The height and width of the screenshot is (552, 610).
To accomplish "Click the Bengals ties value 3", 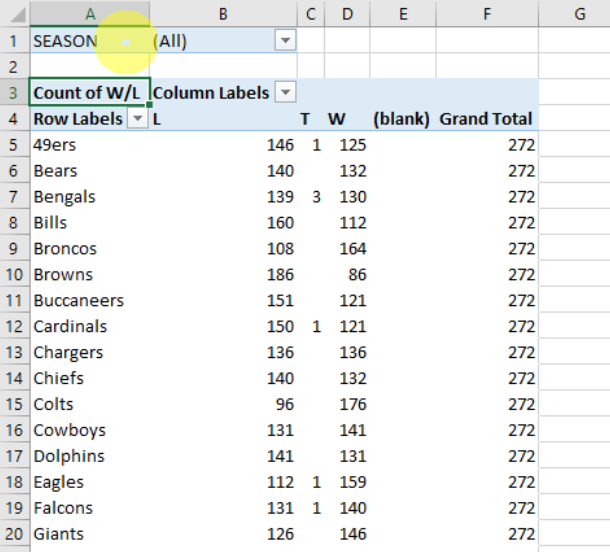I will (316, 197).
